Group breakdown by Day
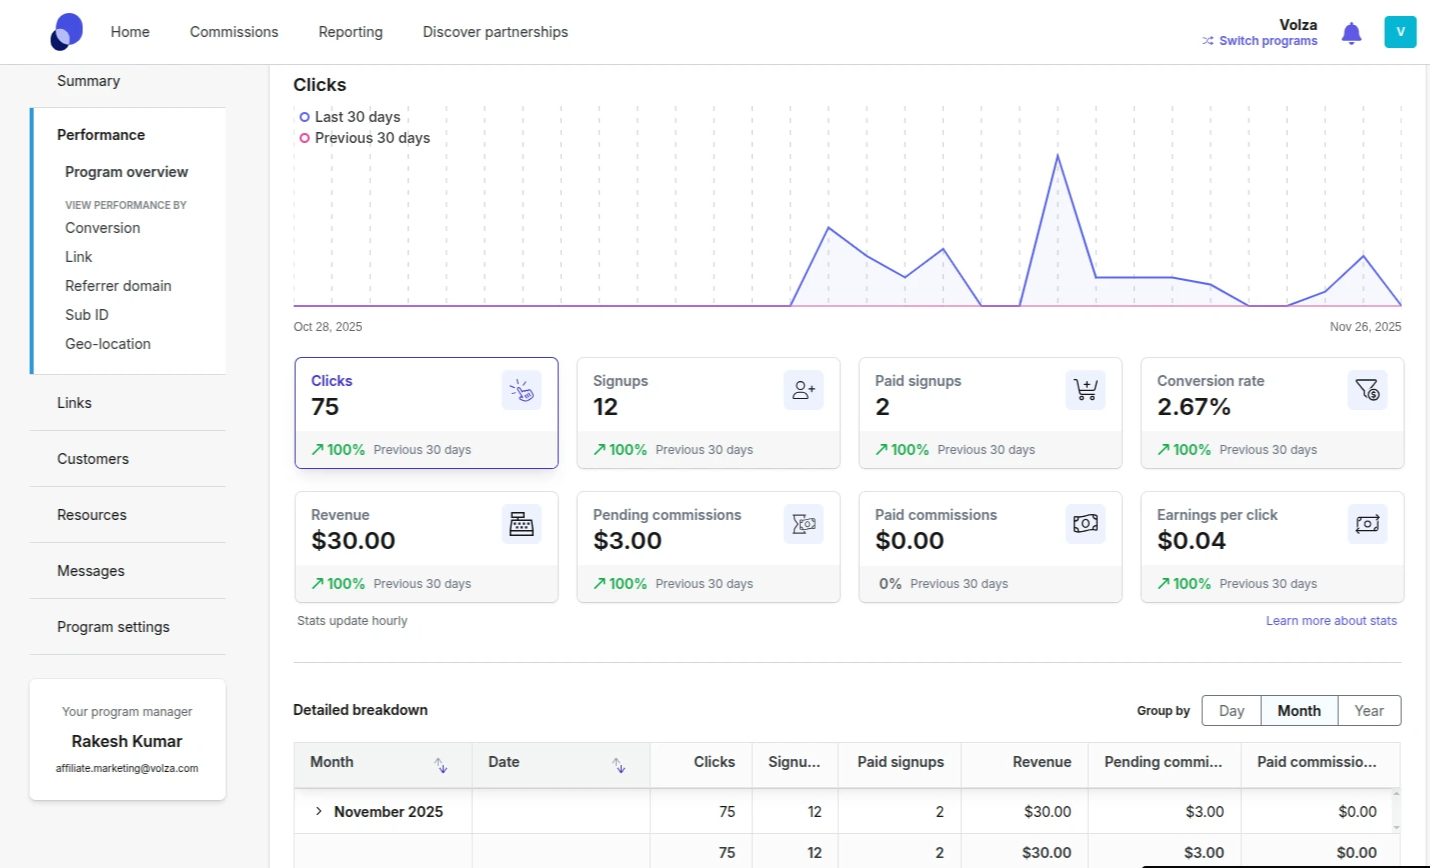Screen dimensions: 1430x868 pyautogui.click(x=1231, y=711)
